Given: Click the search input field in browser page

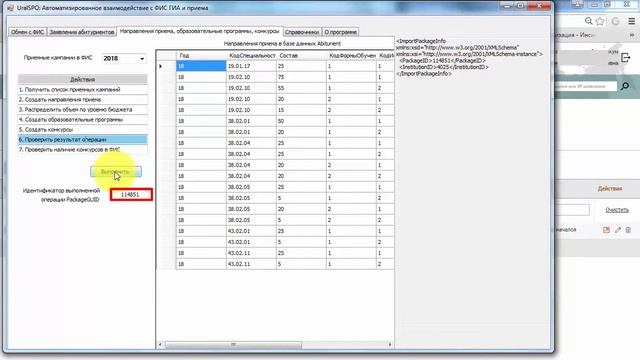Looking at the screenshot, I should click(x=586, y=86).
